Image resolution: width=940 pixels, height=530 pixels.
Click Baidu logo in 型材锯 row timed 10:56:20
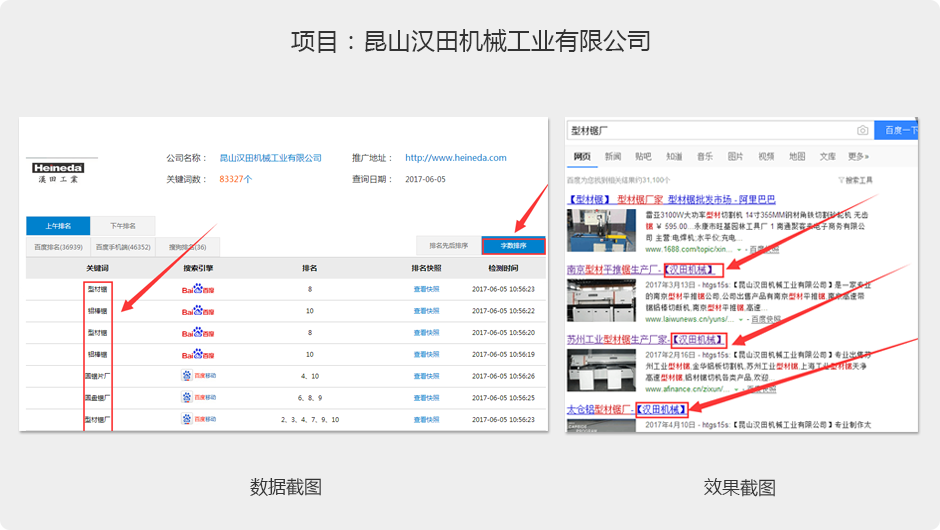click(198, 332)
